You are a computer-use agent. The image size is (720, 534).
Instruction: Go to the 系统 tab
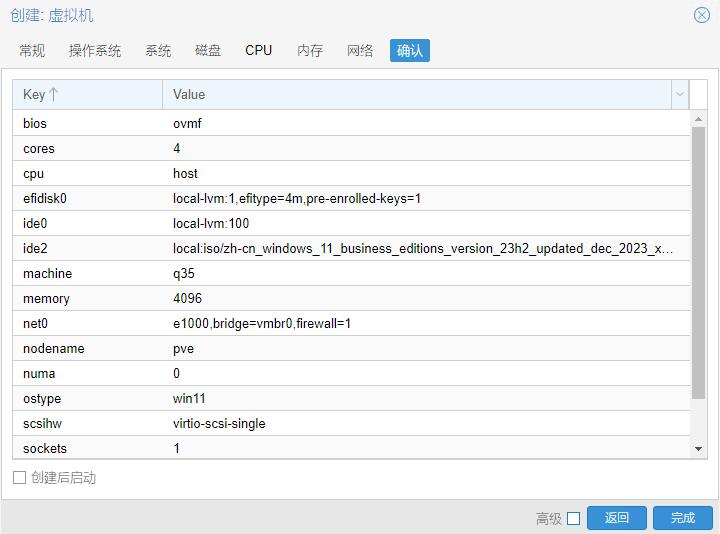point(158,50)
